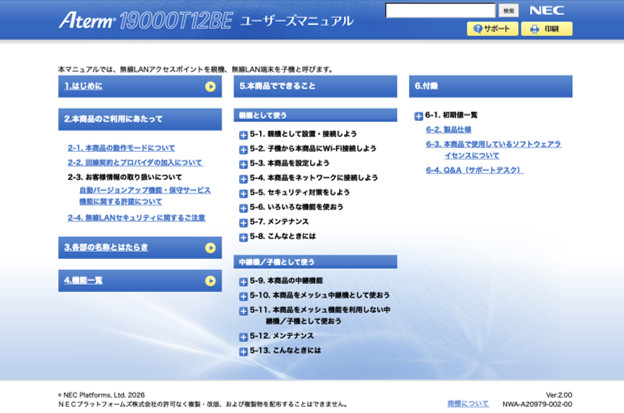Viewport: 624px width, 413px height.
Task: Click the NEC logo
Action: pos(546,10)
